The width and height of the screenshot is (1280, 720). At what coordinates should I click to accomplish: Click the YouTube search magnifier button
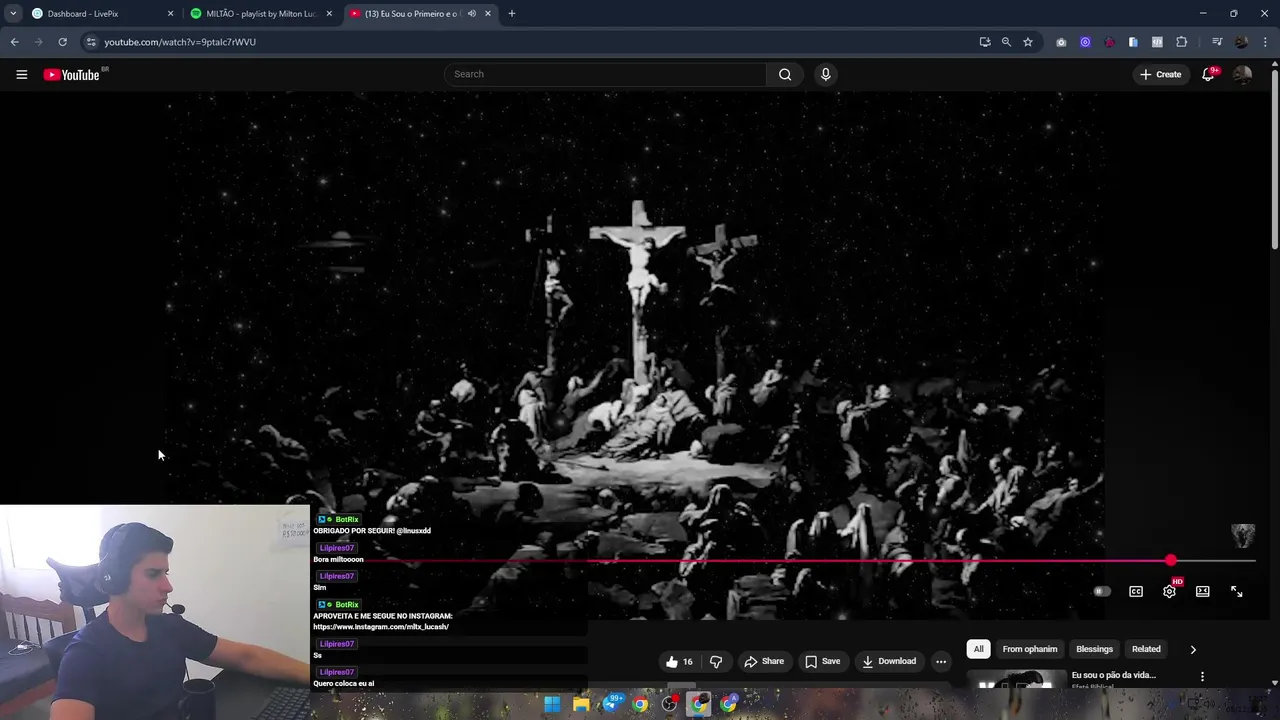pos(785,74)
